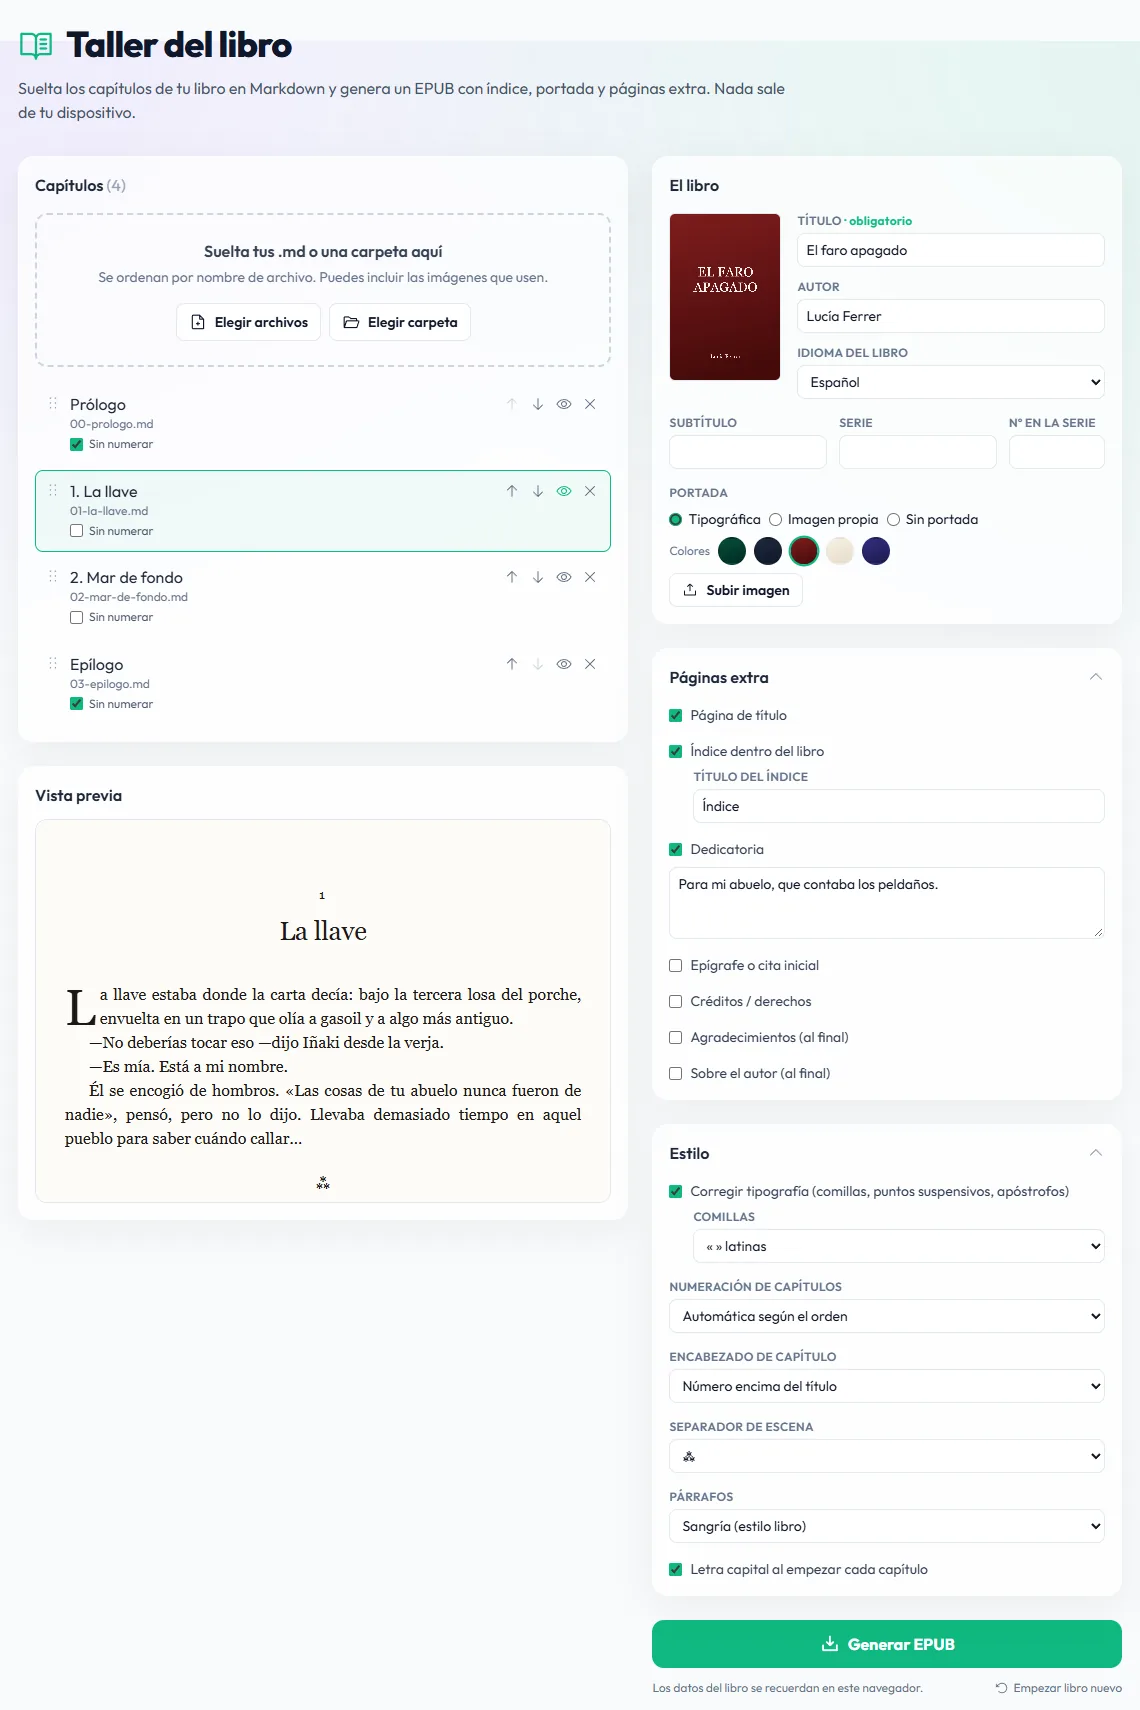The height and width of the screenshot is (1710, 1140).
Task: Collapse the Estilo section
Action: (1096, 1153)
